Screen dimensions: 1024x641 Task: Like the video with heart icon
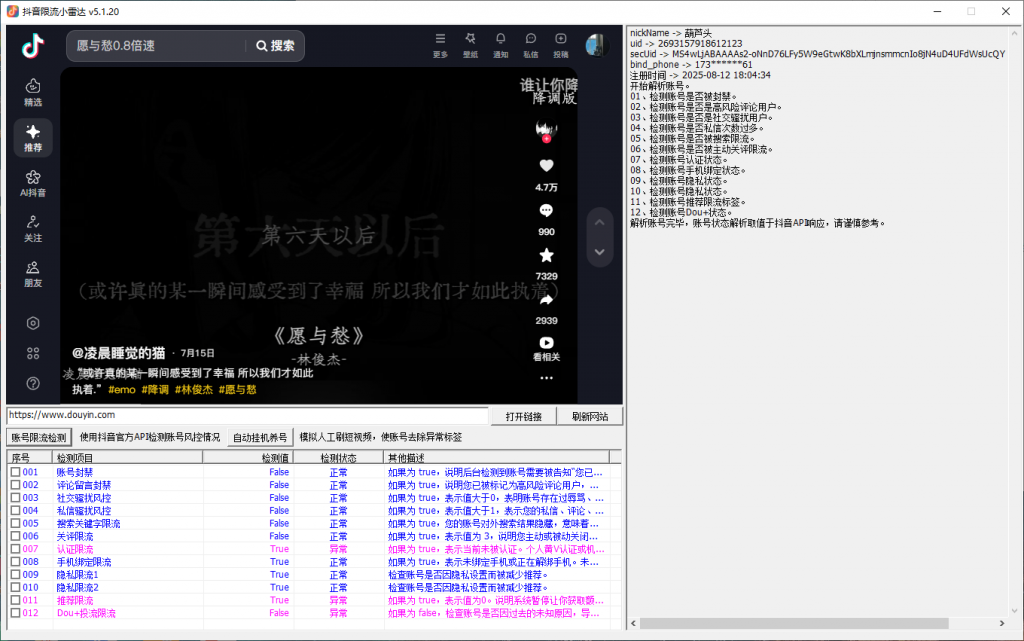click(547, 166)
